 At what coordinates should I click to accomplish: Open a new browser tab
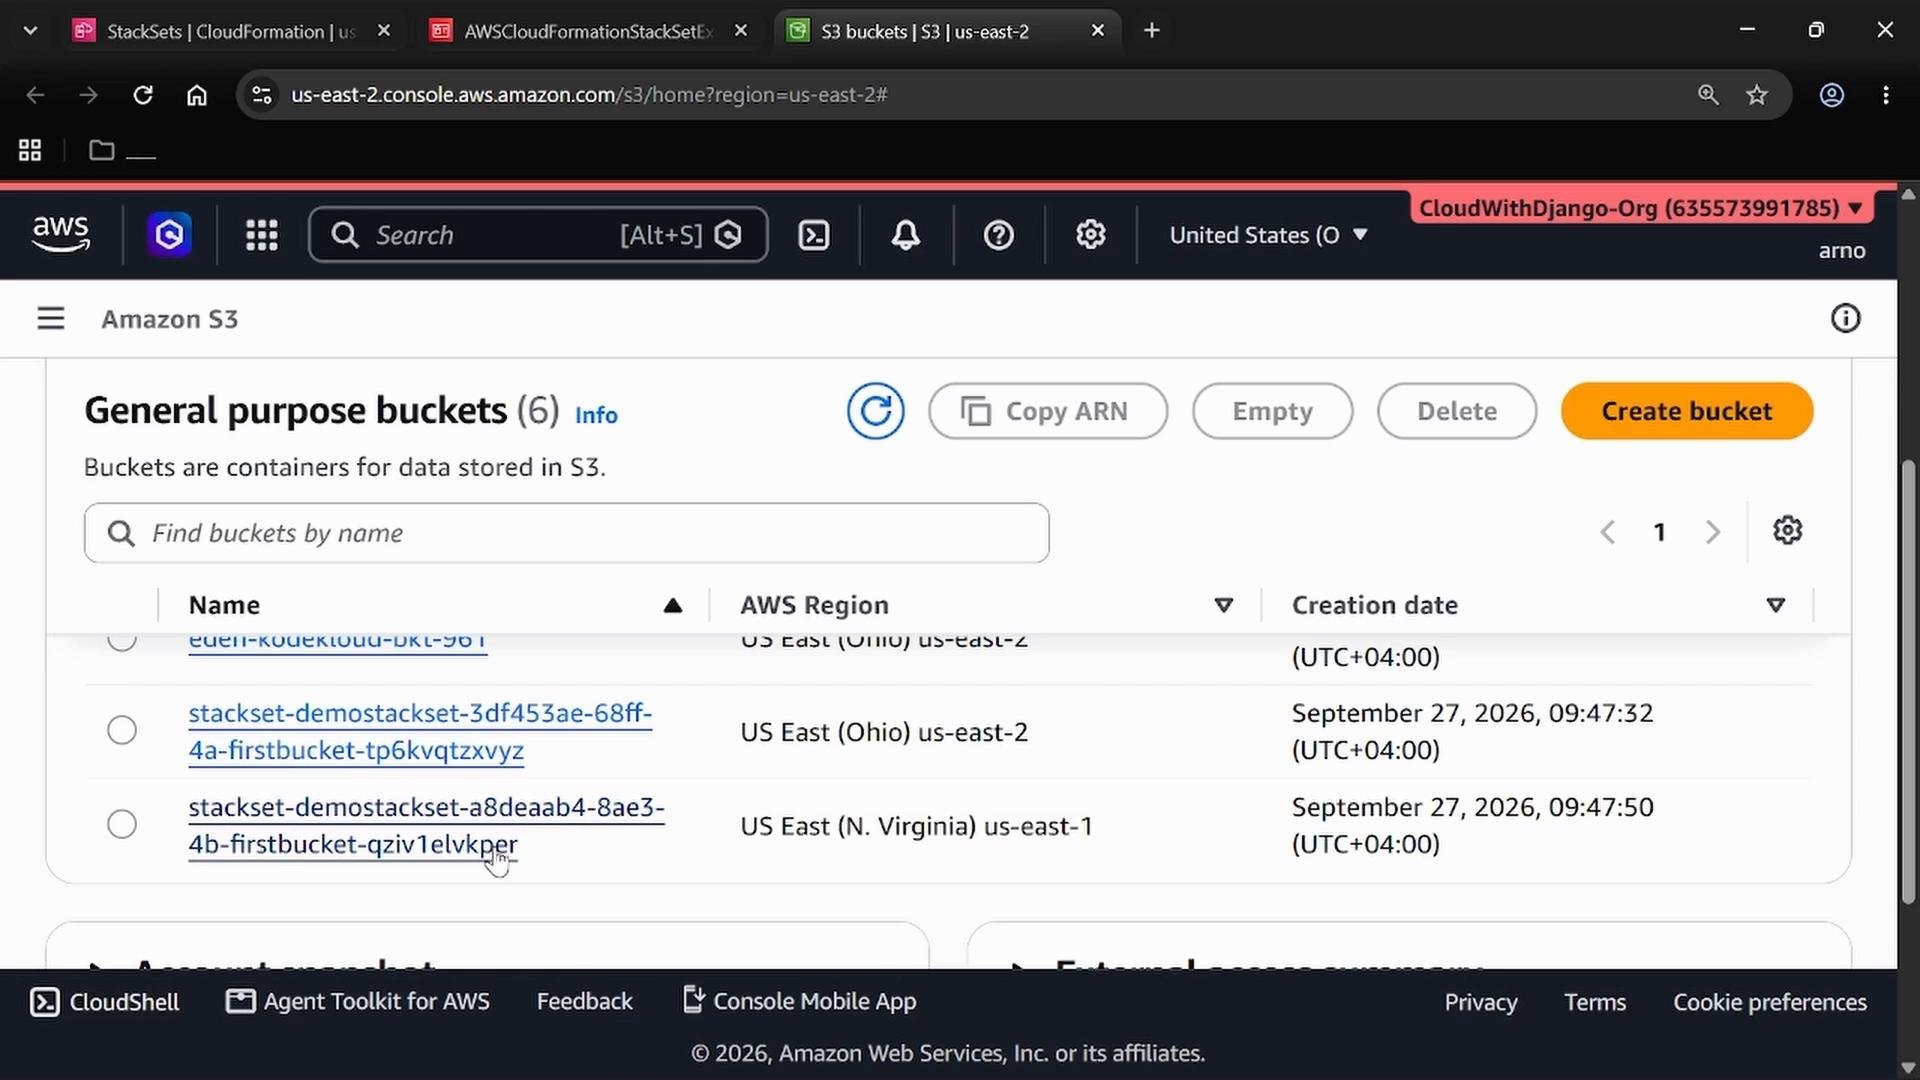(1152, 31)
